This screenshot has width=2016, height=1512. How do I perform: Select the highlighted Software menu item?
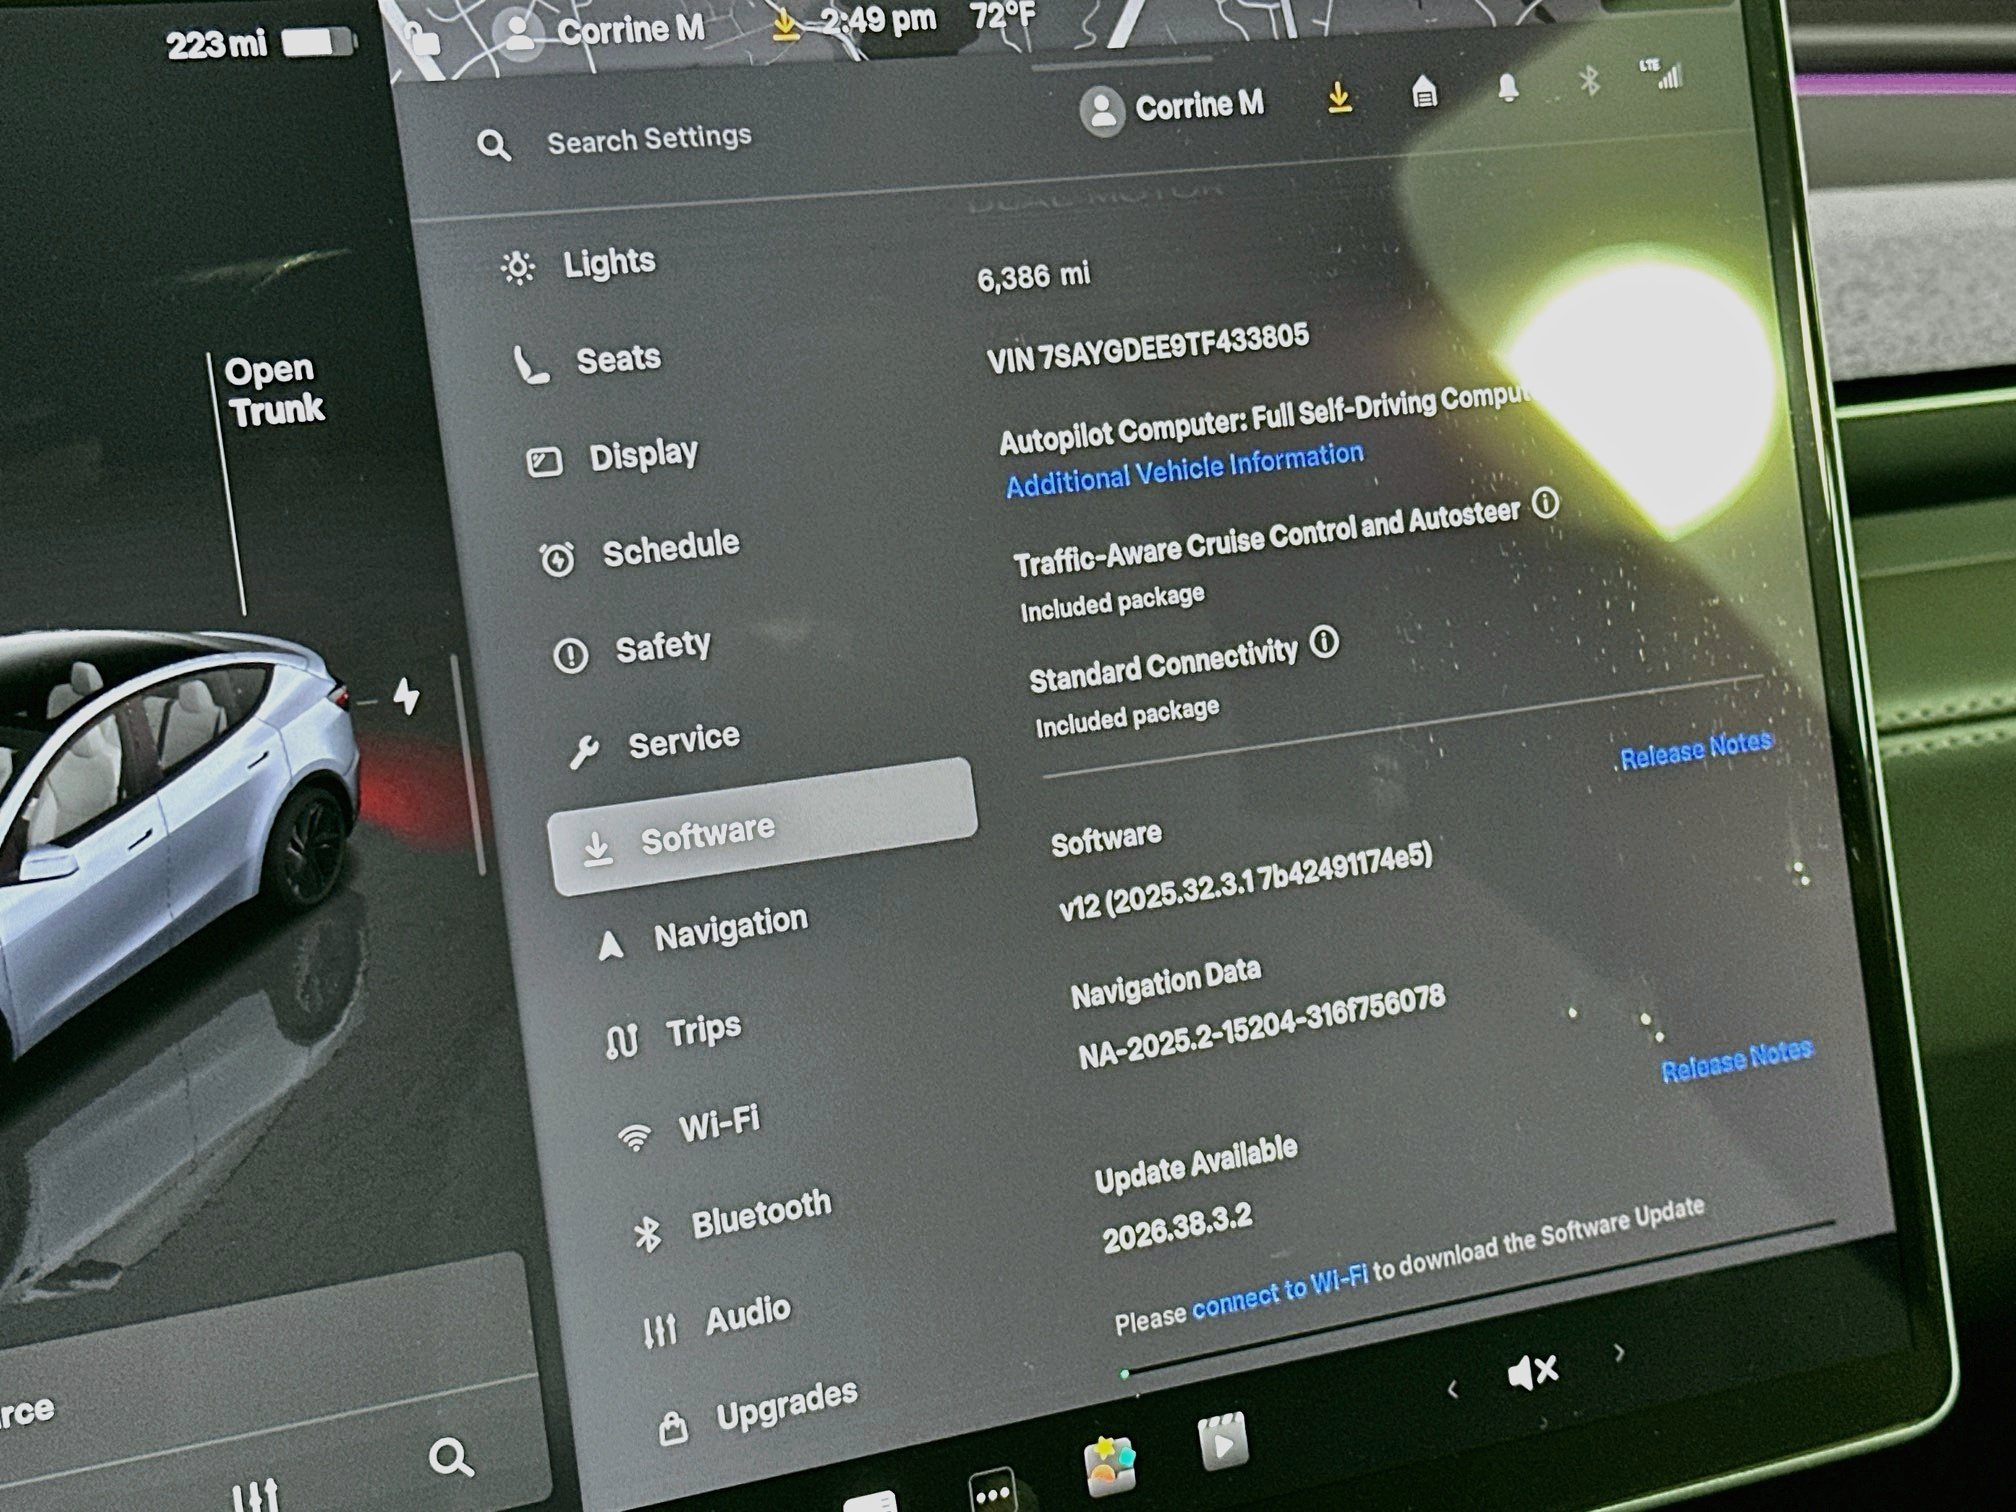[x=762, y=828]
